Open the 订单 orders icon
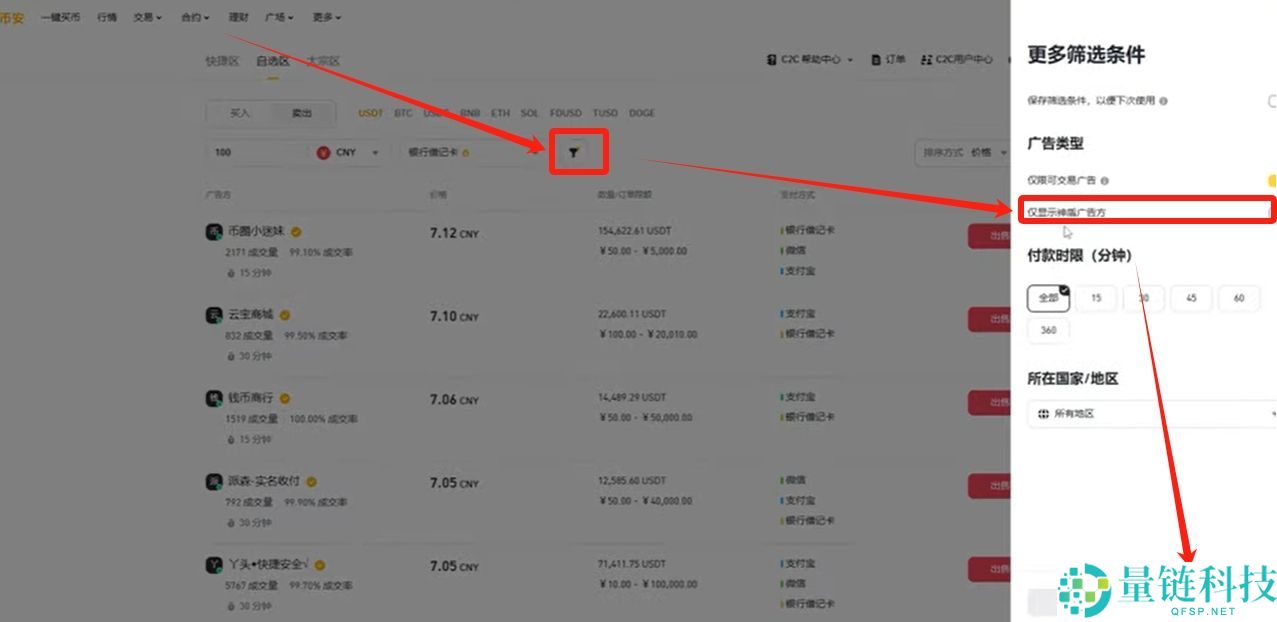This screenshot has height=622, width=1277. click(874, 60)
